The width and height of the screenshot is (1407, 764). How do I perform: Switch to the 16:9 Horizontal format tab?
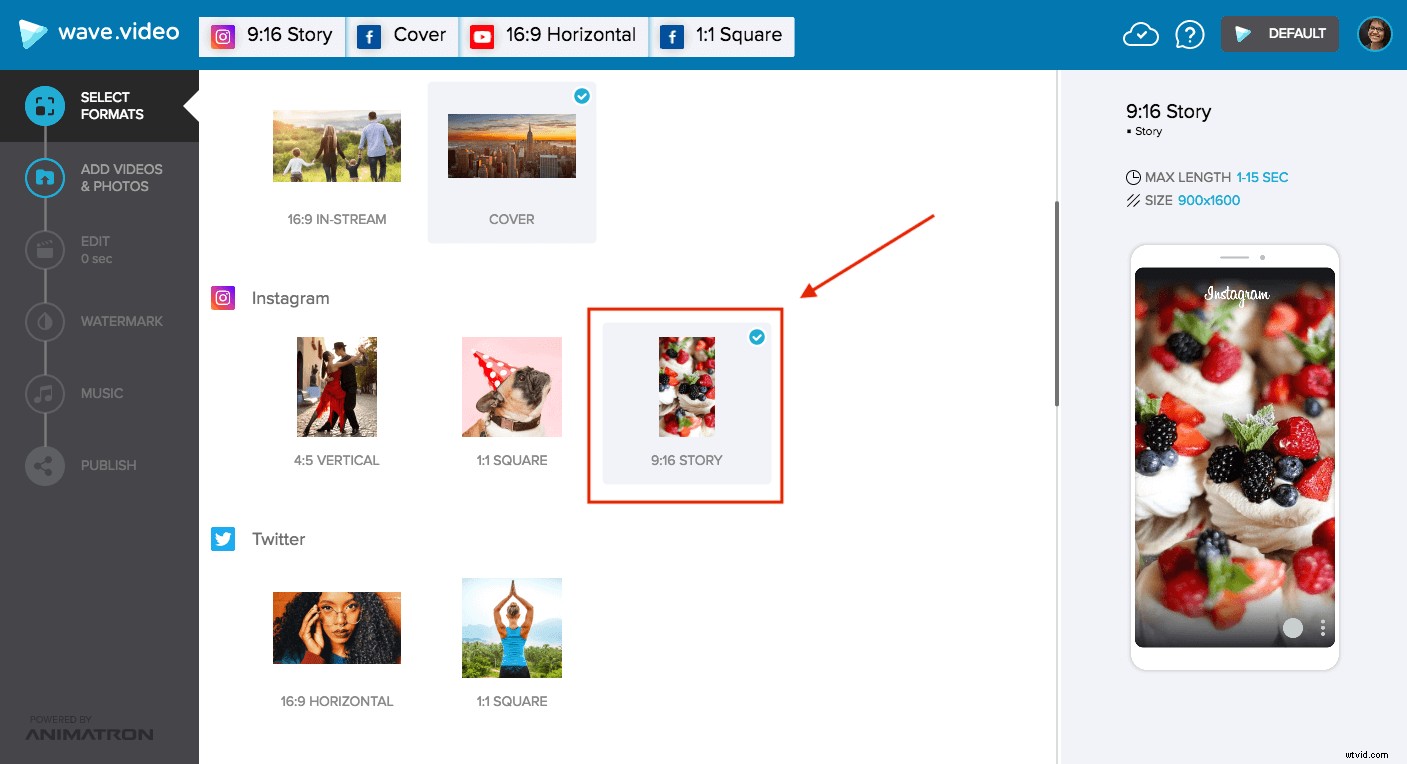(553, 35)
